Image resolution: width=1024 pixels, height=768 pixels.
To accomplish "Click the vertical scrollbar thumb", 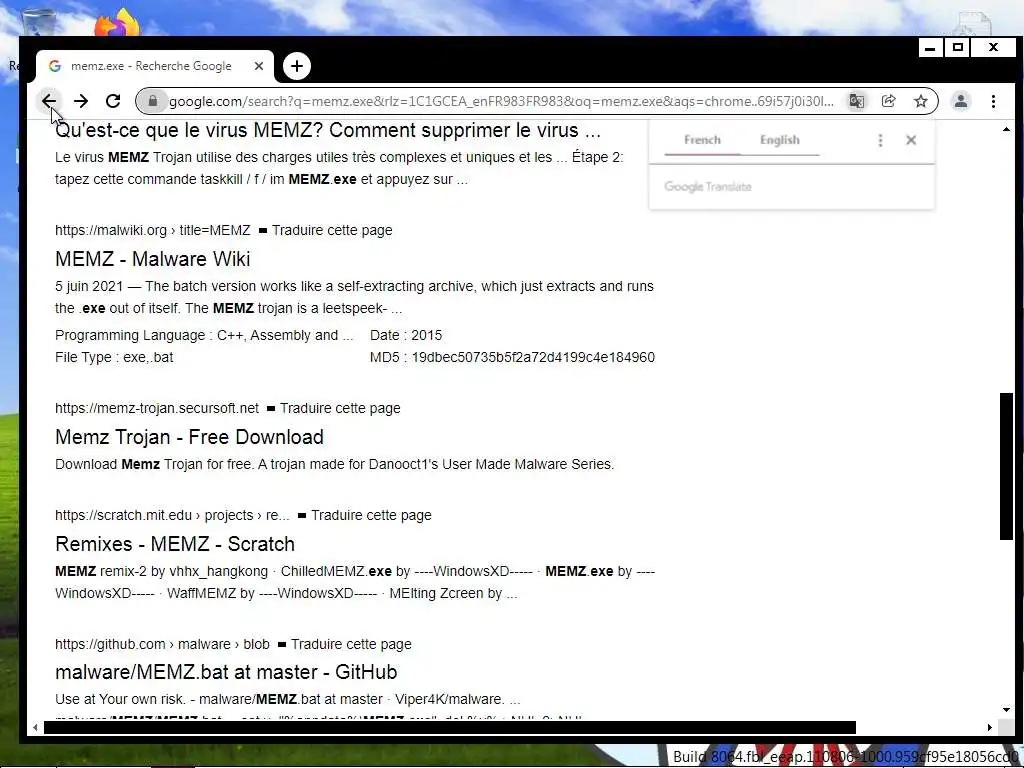I will 1006,466.
